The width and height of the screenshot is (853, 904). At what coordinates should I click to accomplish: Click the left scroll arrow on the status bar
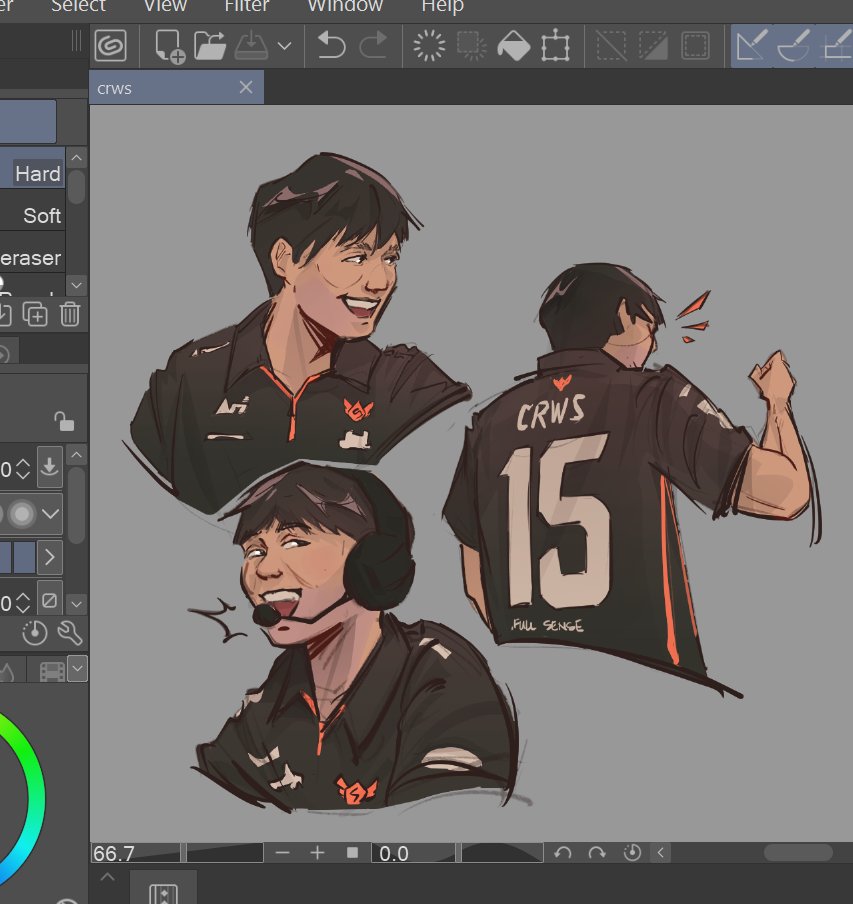(x=660, y=853)
